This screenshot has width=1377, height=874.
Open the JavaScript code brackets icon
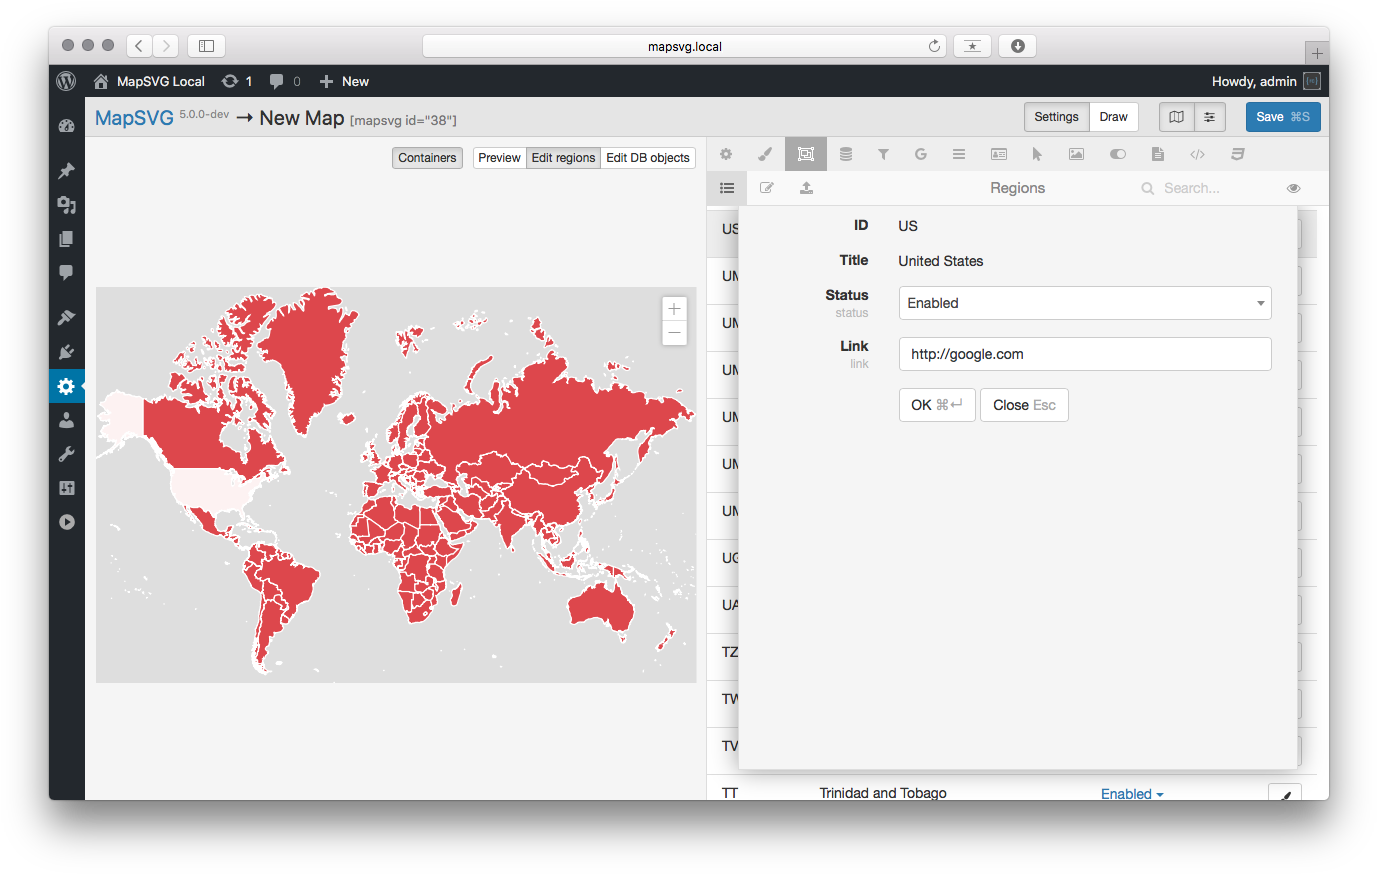coord(1197,154)
